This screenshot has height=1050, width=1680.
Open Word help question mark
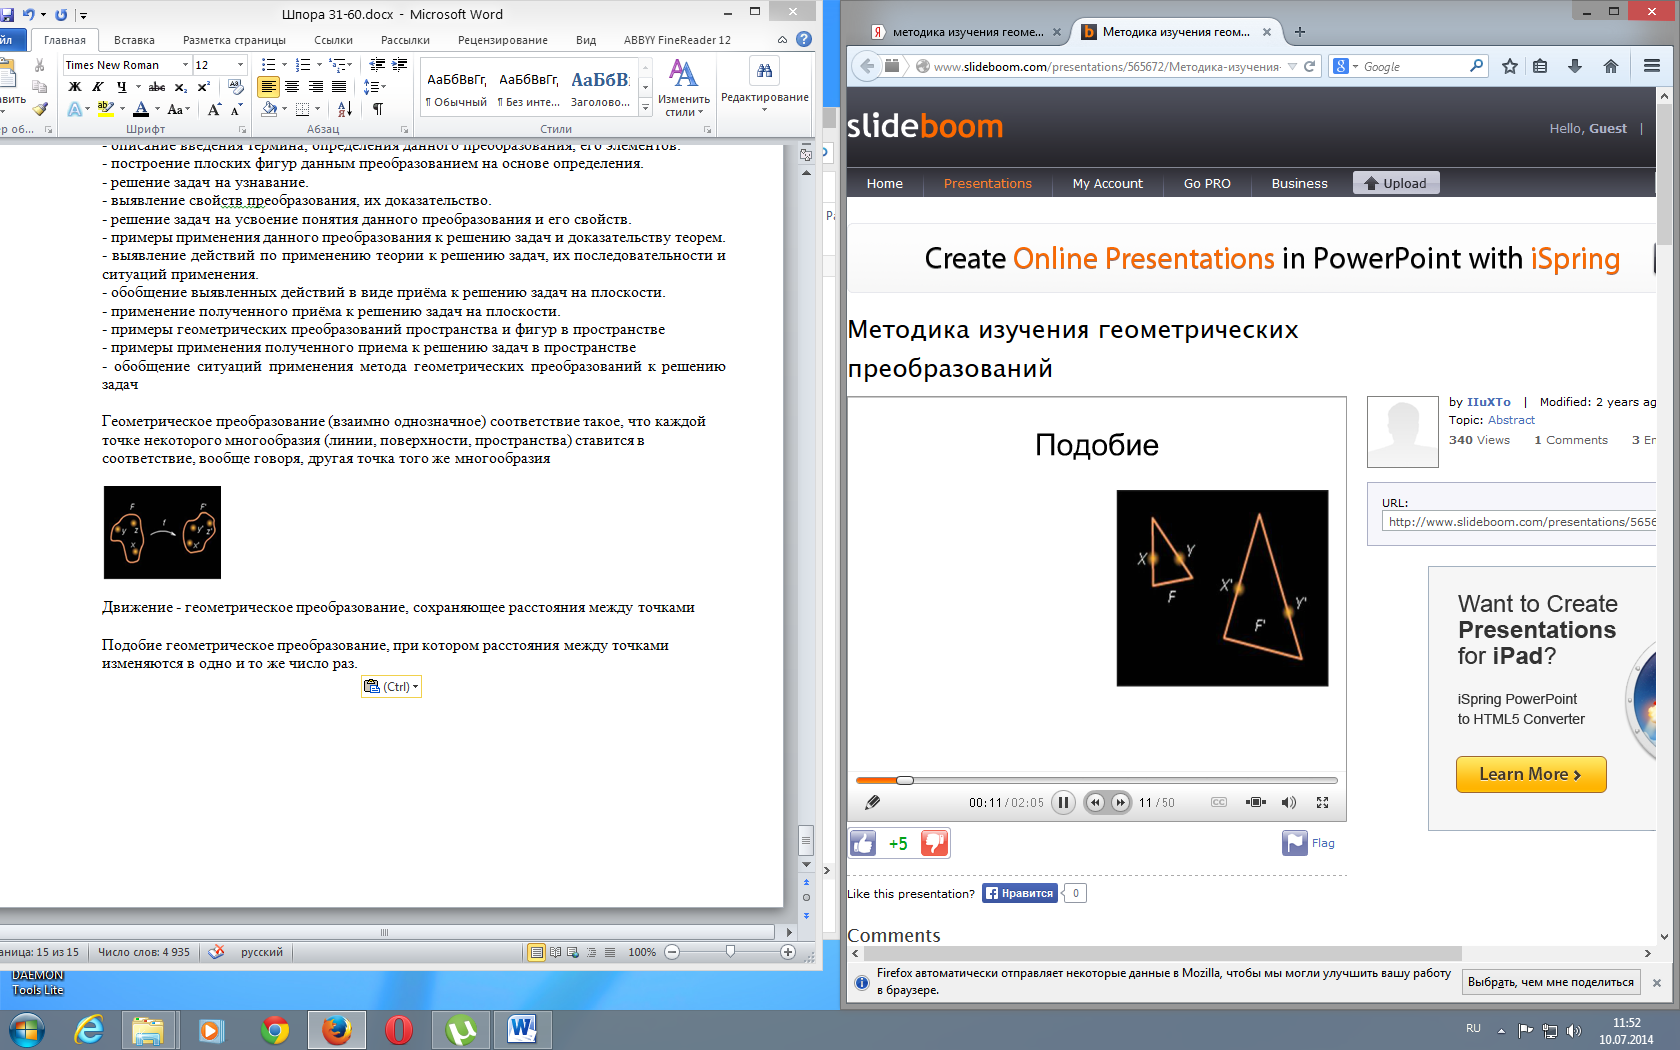coord(804,40)
